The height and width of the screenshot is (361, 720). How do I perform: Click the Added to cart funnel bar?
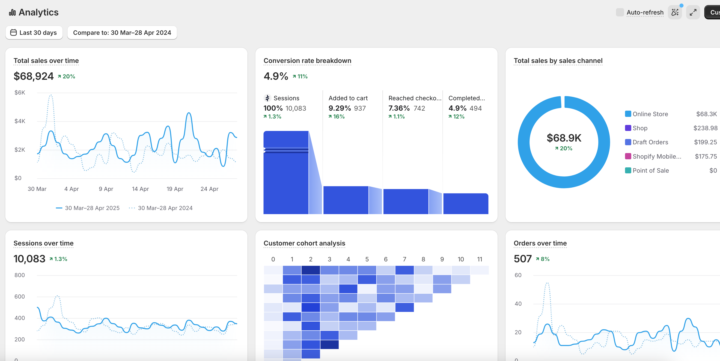coord(346,200)
